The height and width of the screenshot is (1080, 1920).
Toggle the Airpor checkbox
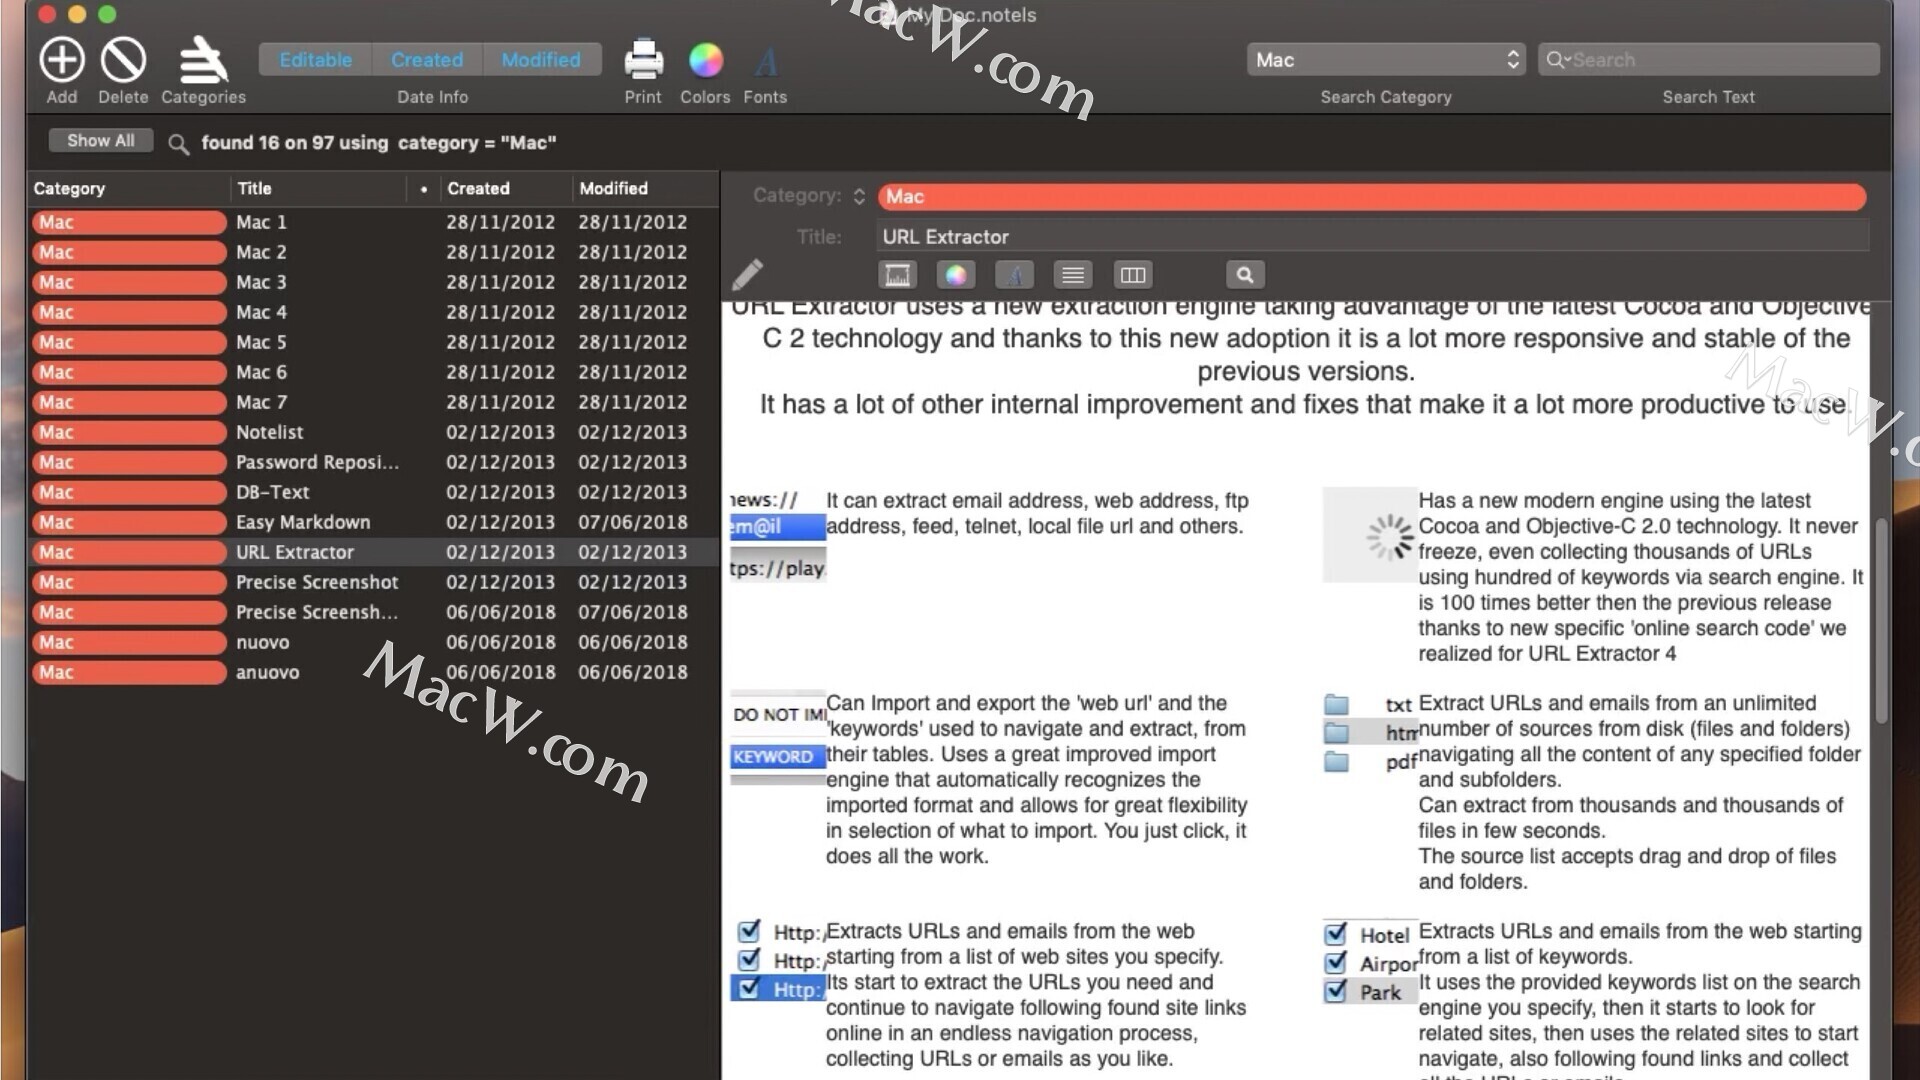1336,963
